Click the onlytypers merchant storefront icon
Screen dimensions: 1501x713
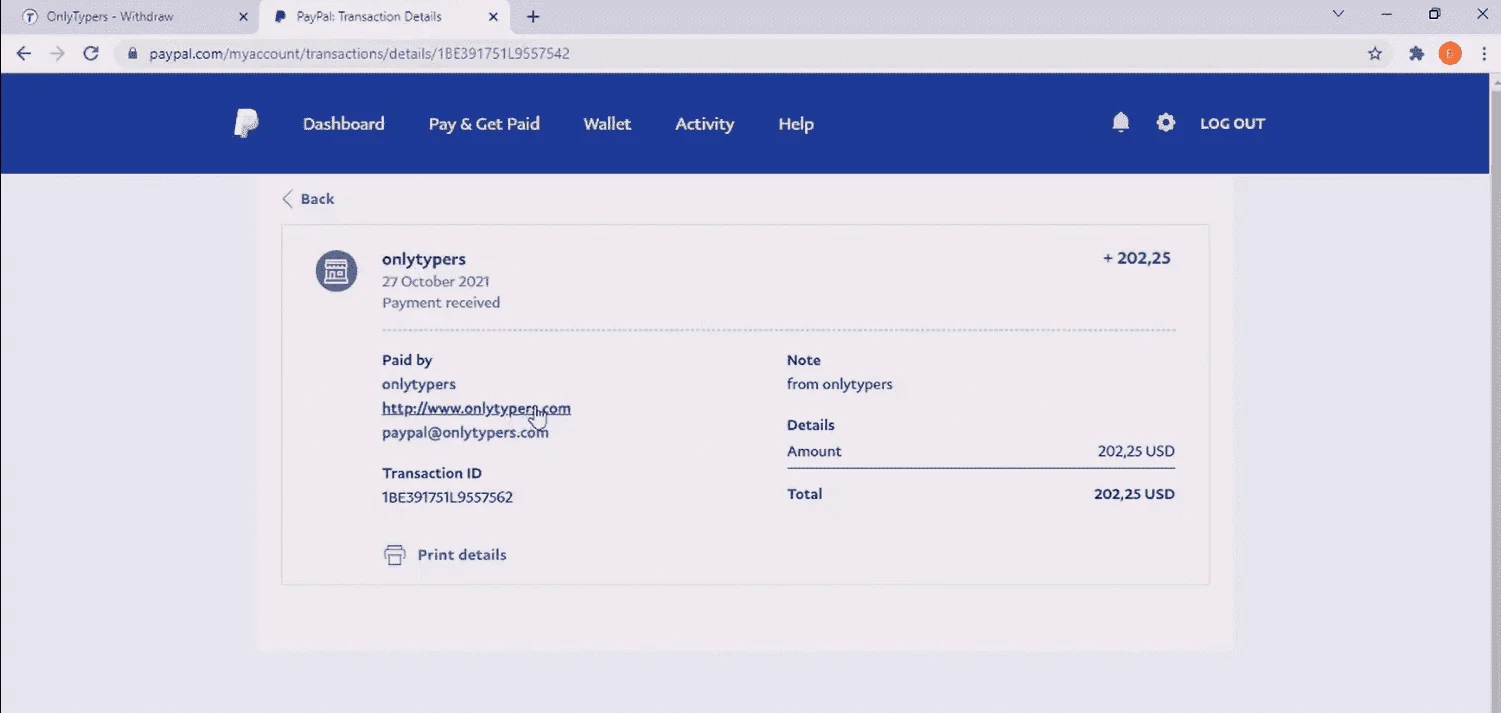(x=337, y=271)
